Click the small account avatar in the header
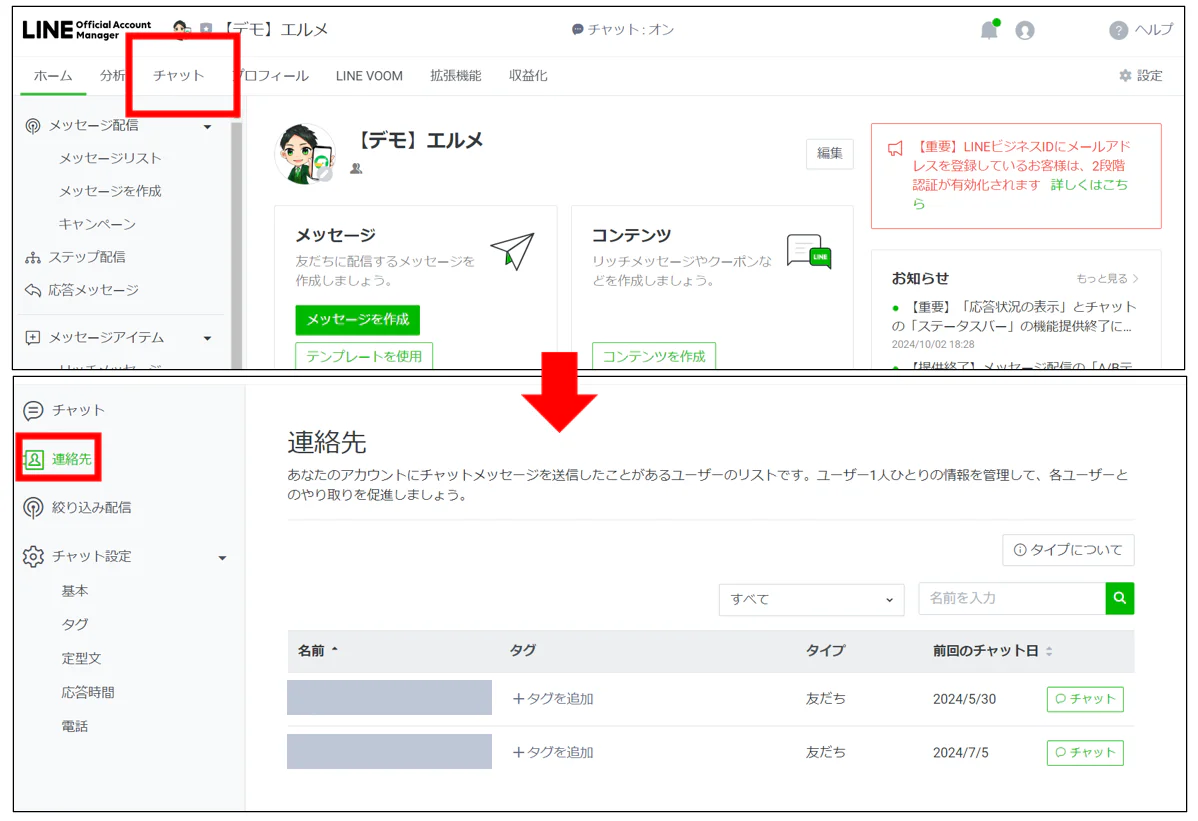 tap(182, 29)
